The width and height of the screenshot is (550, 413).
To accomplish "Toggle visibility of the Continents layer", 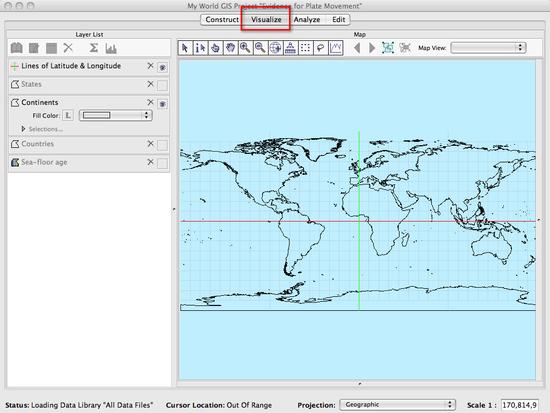I will [x=162, y=104].
